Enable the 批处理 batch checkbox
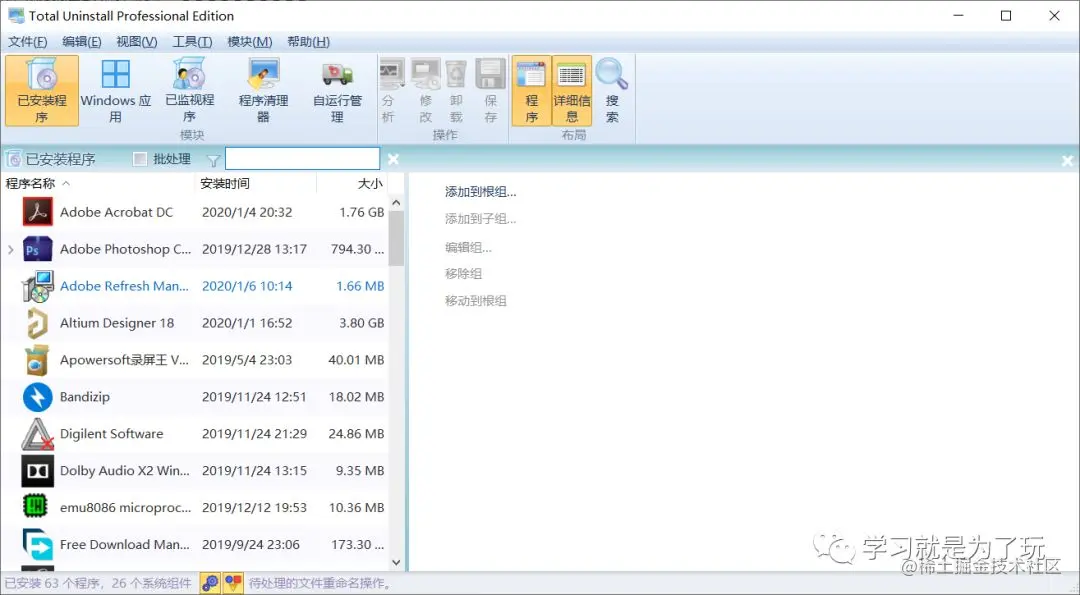 (140, 159)
